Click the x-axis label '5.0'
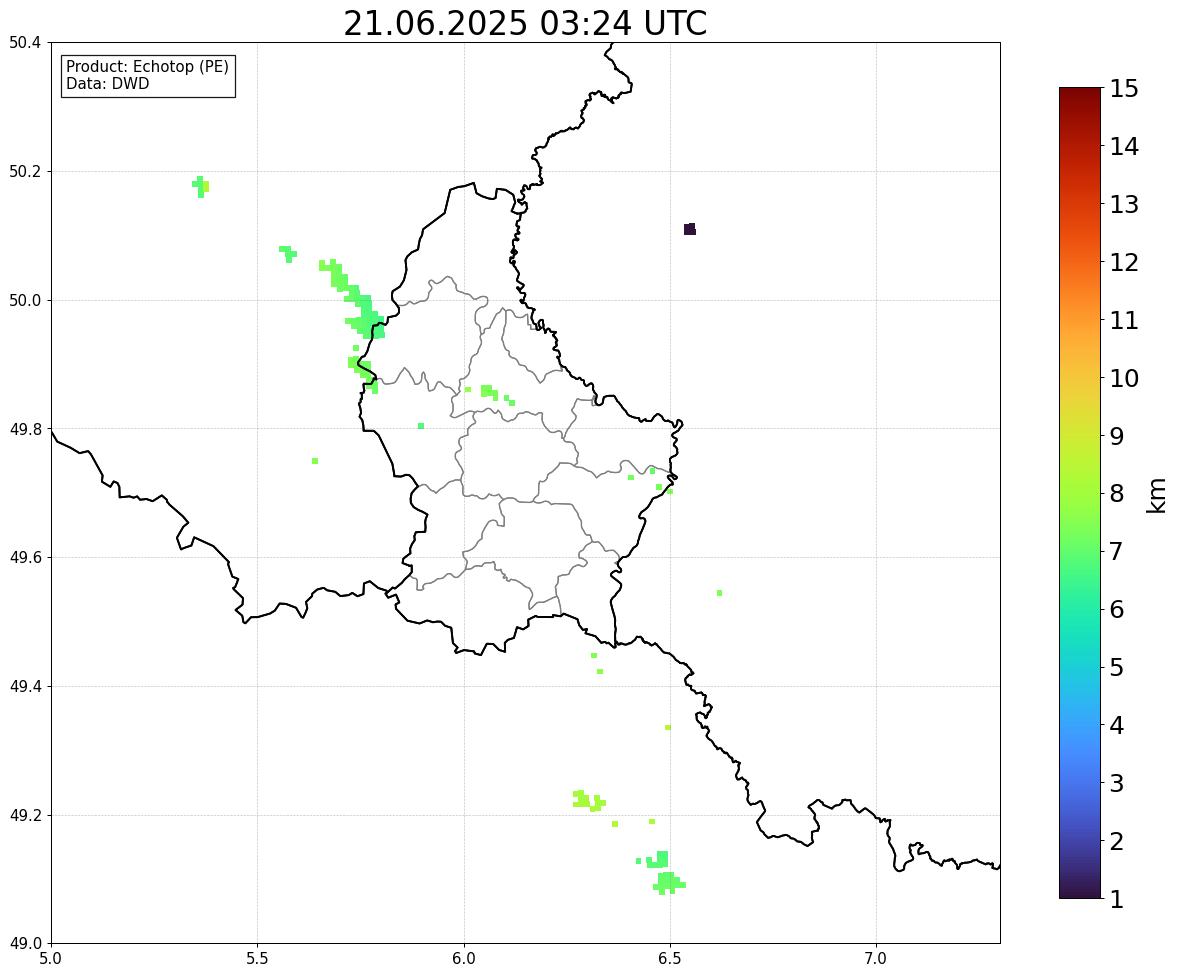This screenshot has width=1178, height=976. coord(51,959)
